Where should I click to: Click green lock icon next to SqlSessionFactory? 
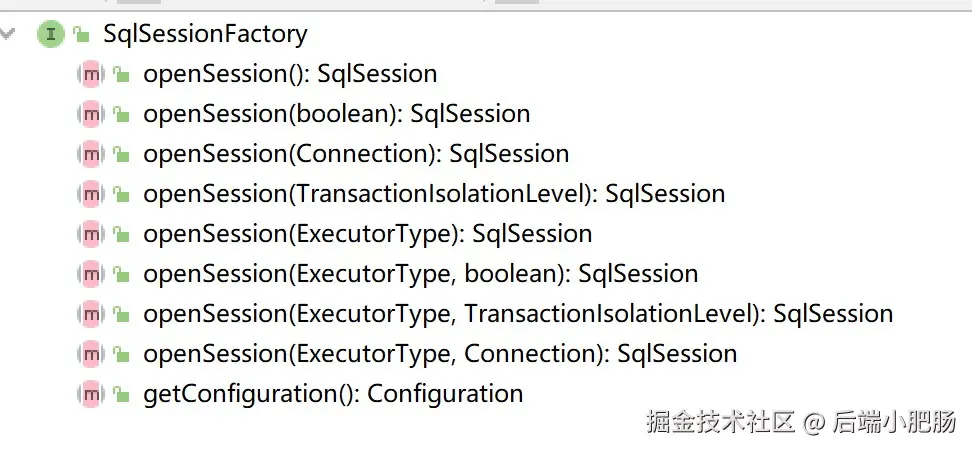tap(81, 36)
